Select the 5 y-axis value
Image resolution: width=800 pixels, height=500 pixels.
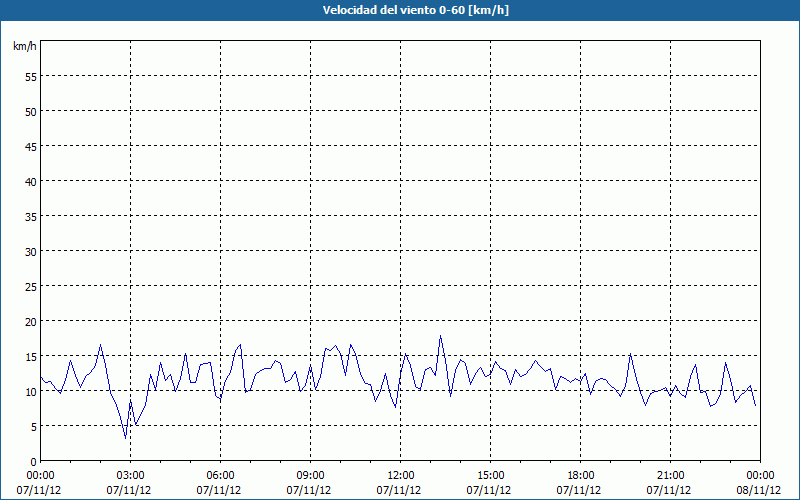tap(34, 427)
